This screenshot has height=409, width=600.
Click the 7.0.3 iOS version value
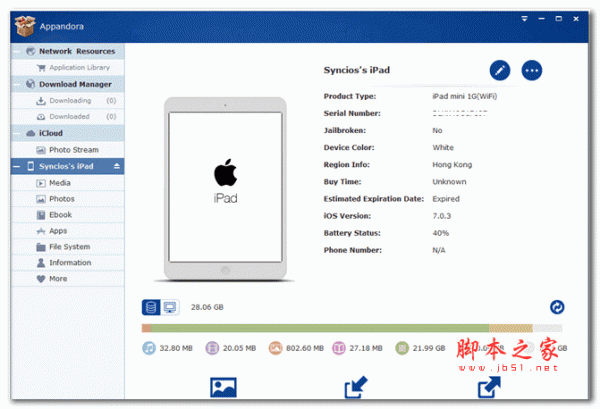point(442,216)
